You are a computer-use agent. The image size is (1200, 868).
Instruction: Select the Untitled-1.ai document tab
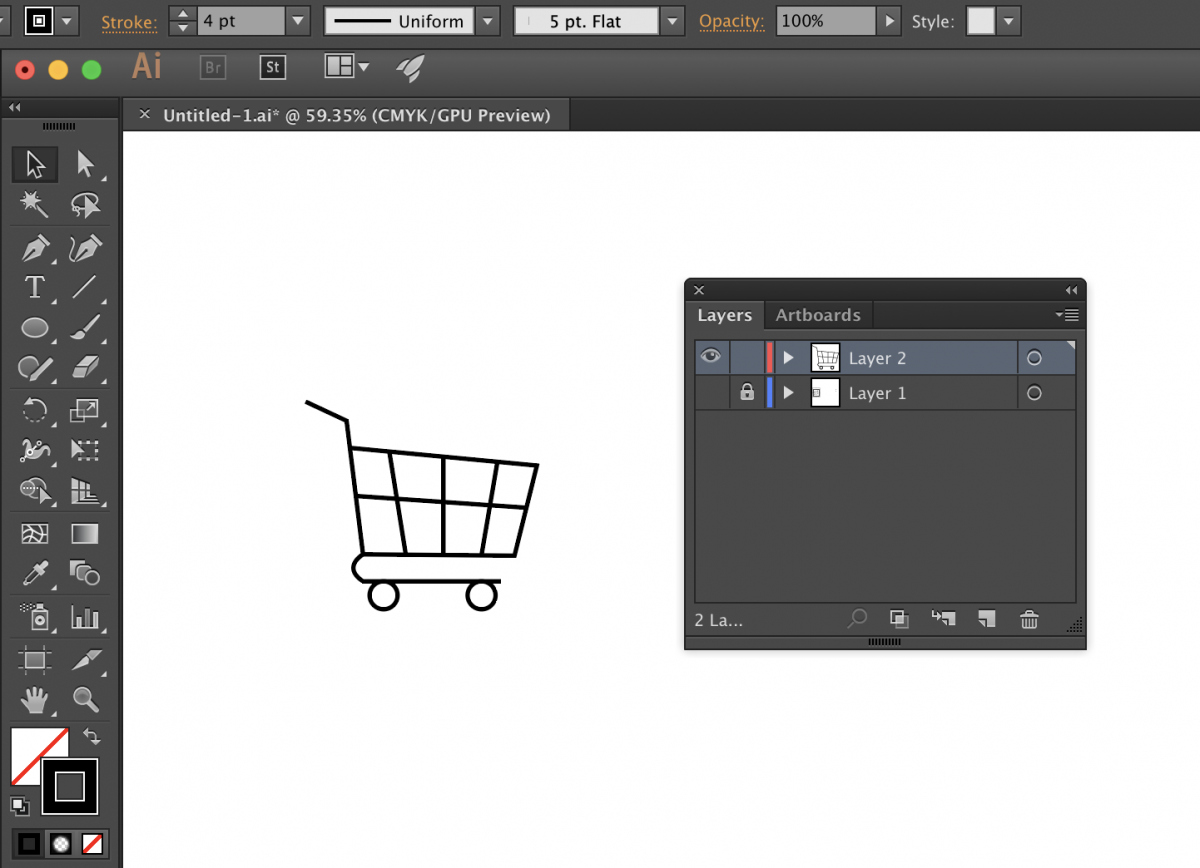click(356, 115)
